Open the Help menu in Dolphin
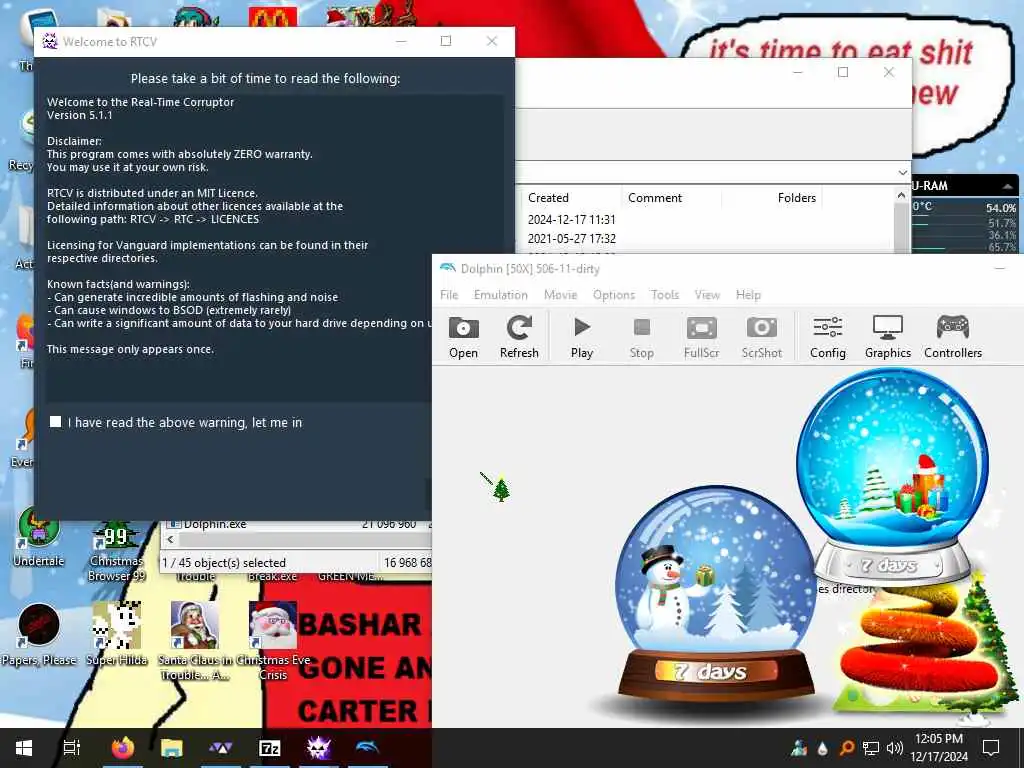The height and width of the screenshot is (768, 1024). pyautogui.click(x=748, y=295)
